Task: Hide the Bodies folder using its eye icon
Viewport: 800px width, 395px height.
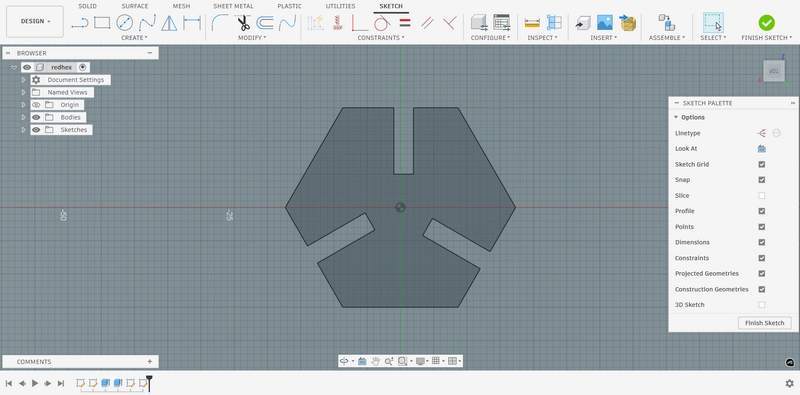Action: 36,117
